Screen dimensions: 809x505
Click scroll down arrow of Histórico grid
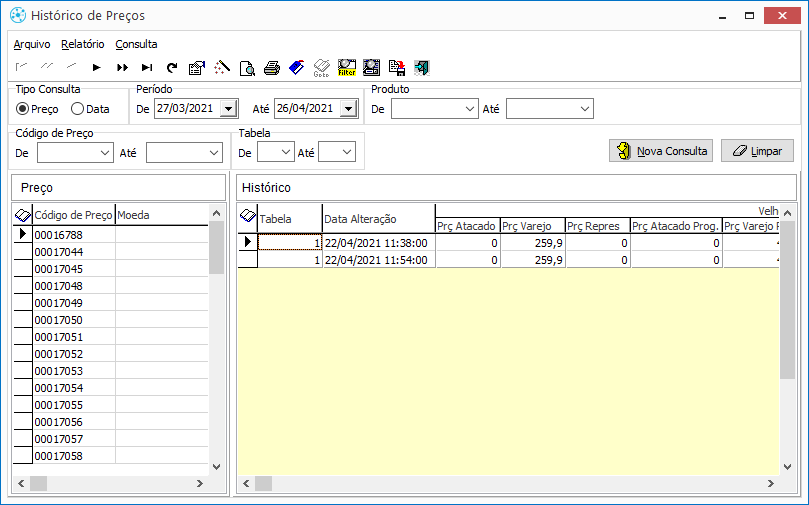point(787,467)
